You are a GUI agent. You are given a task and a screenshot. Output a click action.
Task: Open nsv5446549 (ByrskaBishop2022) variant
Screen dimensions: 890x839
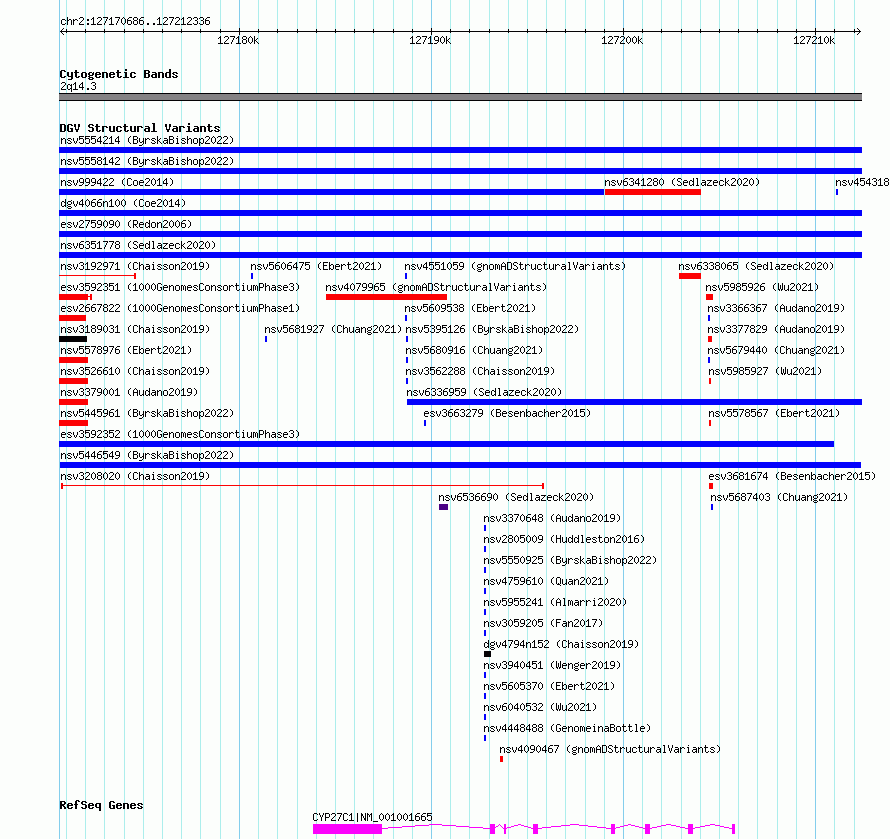click(147, 455)
